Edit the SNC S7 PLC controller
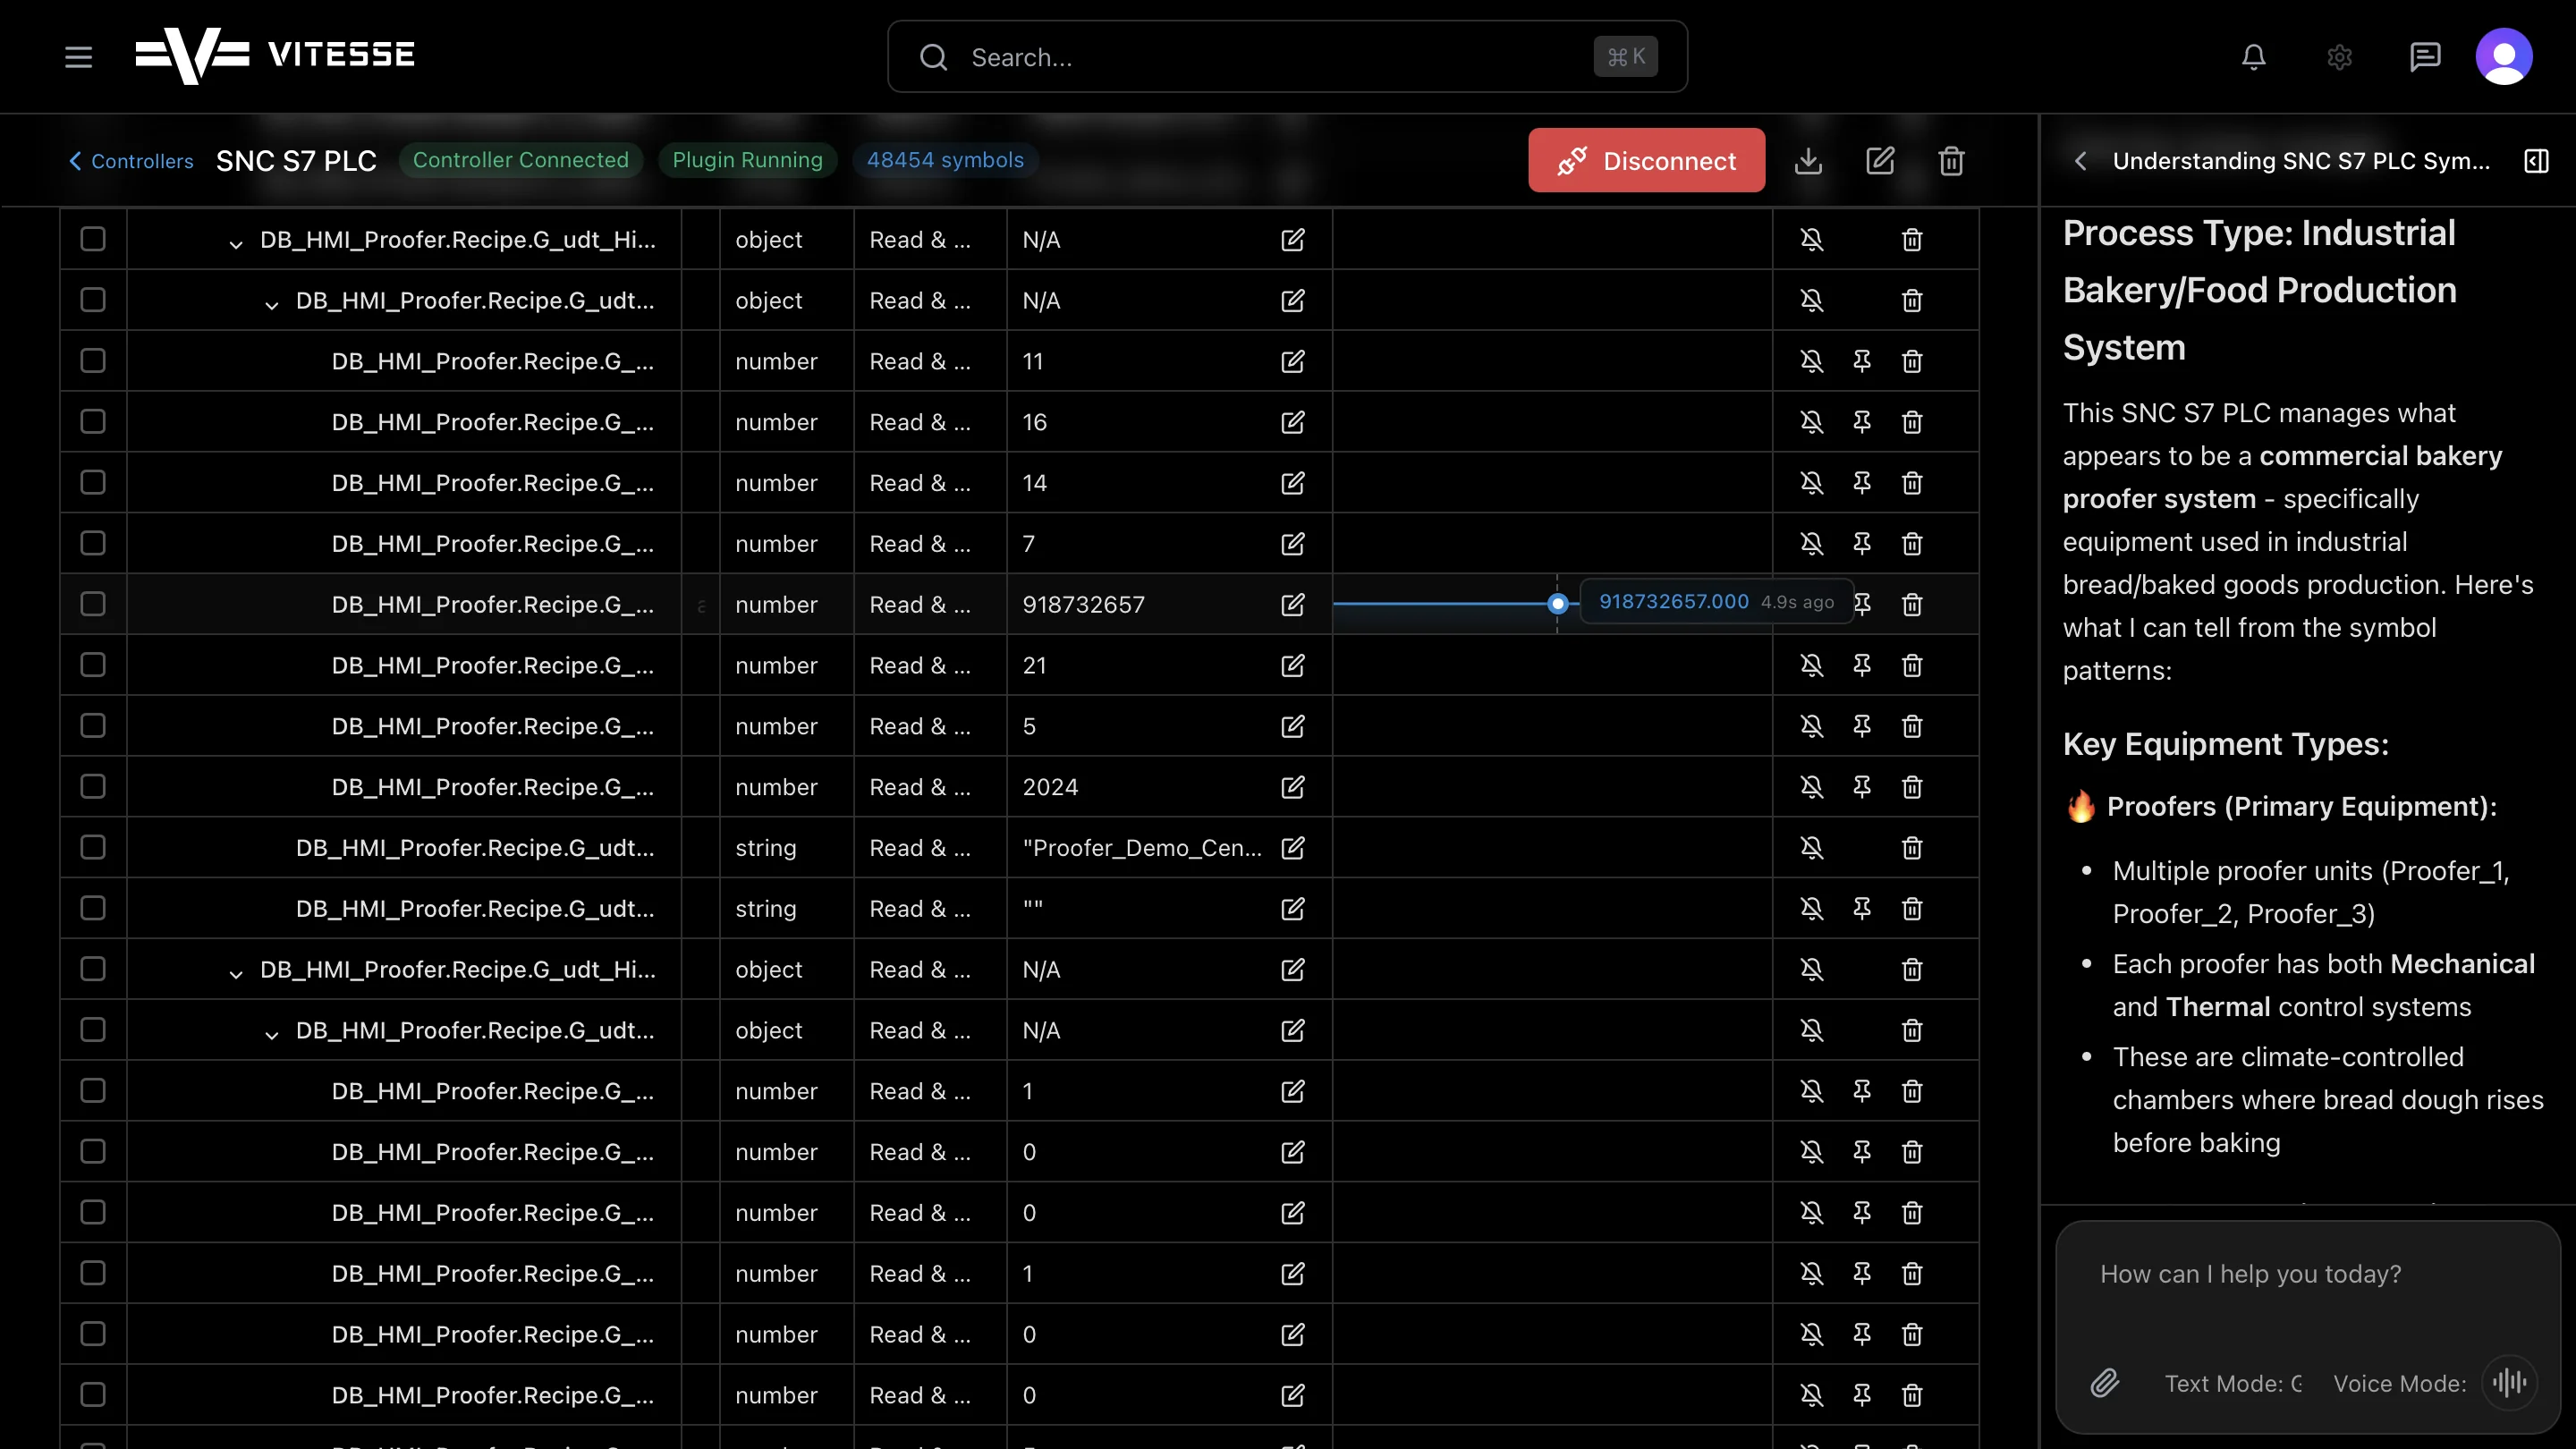The height and width of the screenshot is (1449, 2576). 1880,161
